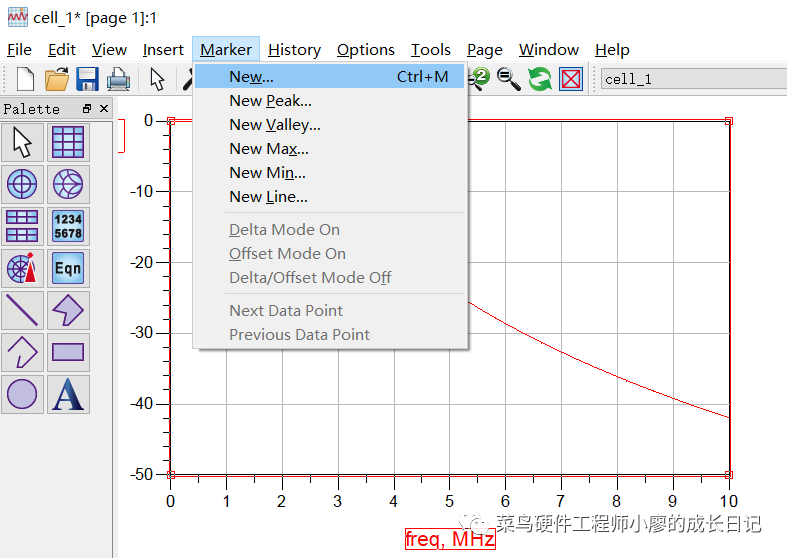Select the line drawing tool

(x=22, y=310)
